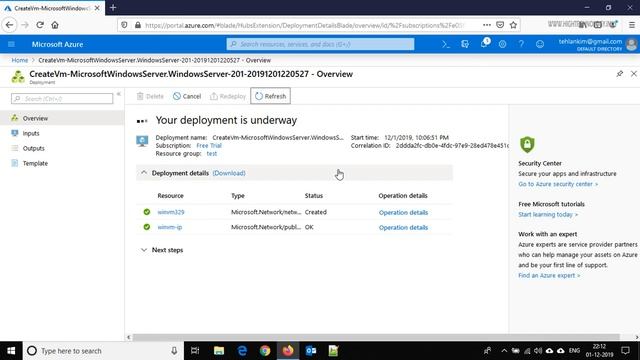Click Start learning today link

coord(548,214)
